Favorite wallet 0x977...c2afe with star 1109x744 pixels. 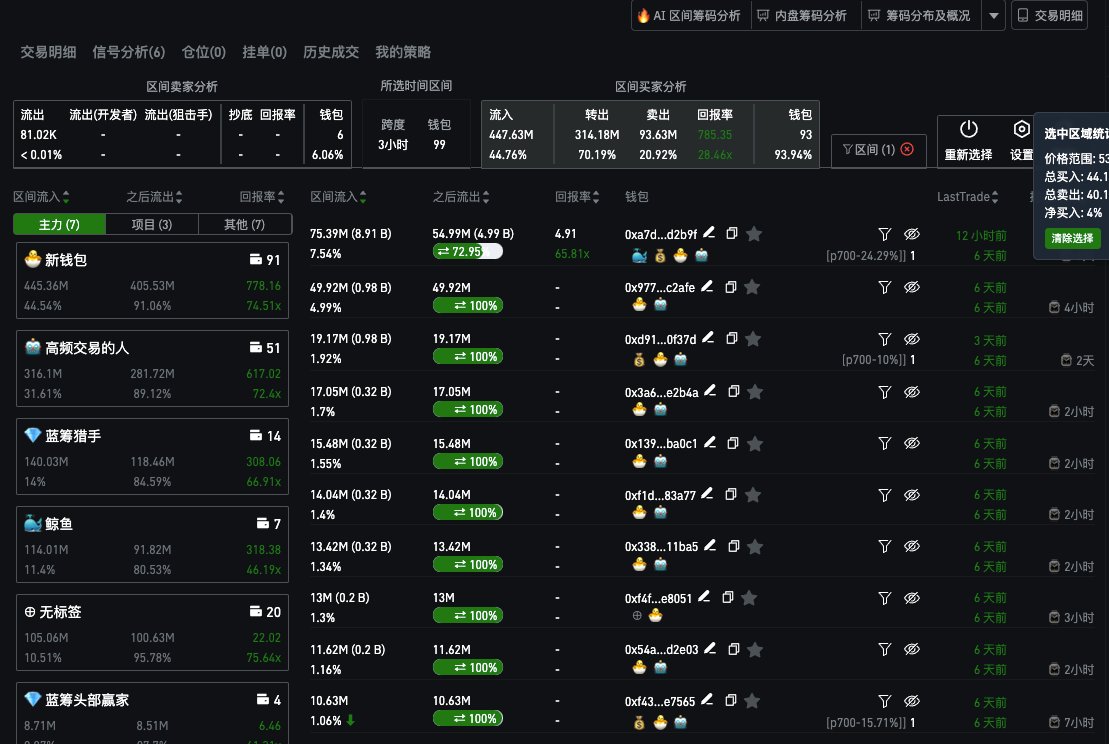pos(753,286)
